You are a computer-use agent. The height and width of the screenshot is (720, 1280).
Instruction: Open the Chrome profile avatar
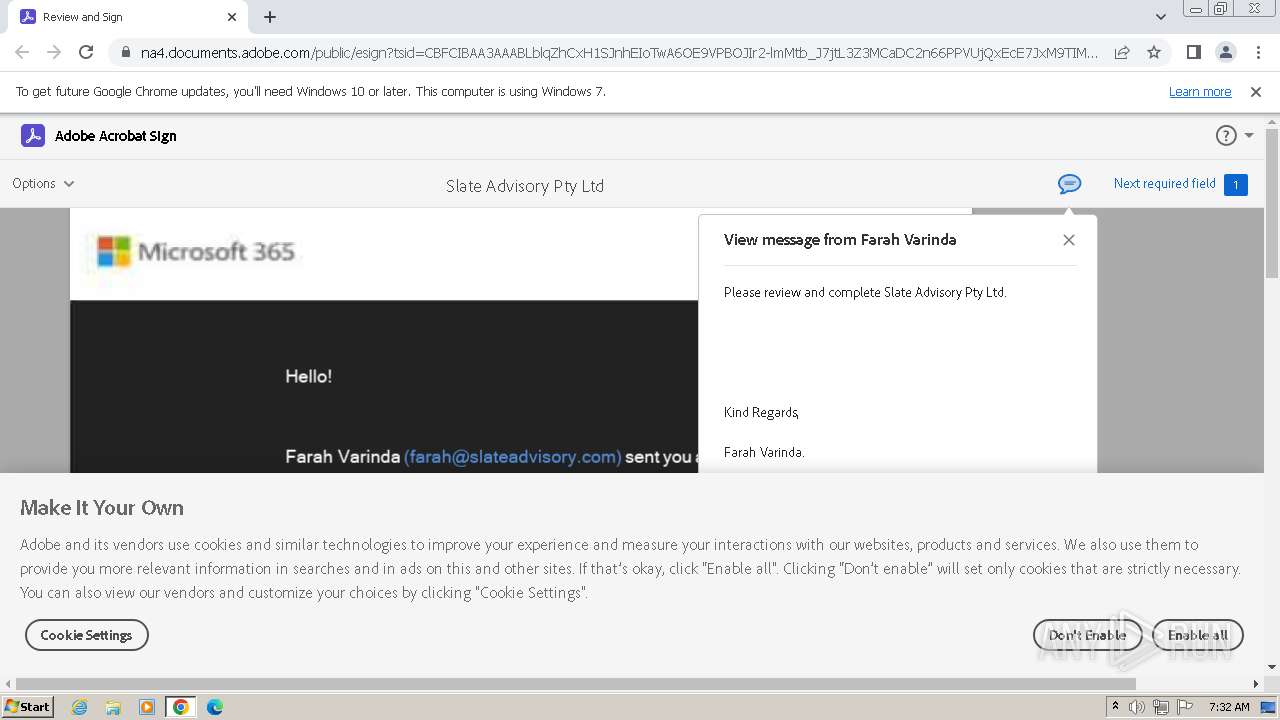point(1225,52)
